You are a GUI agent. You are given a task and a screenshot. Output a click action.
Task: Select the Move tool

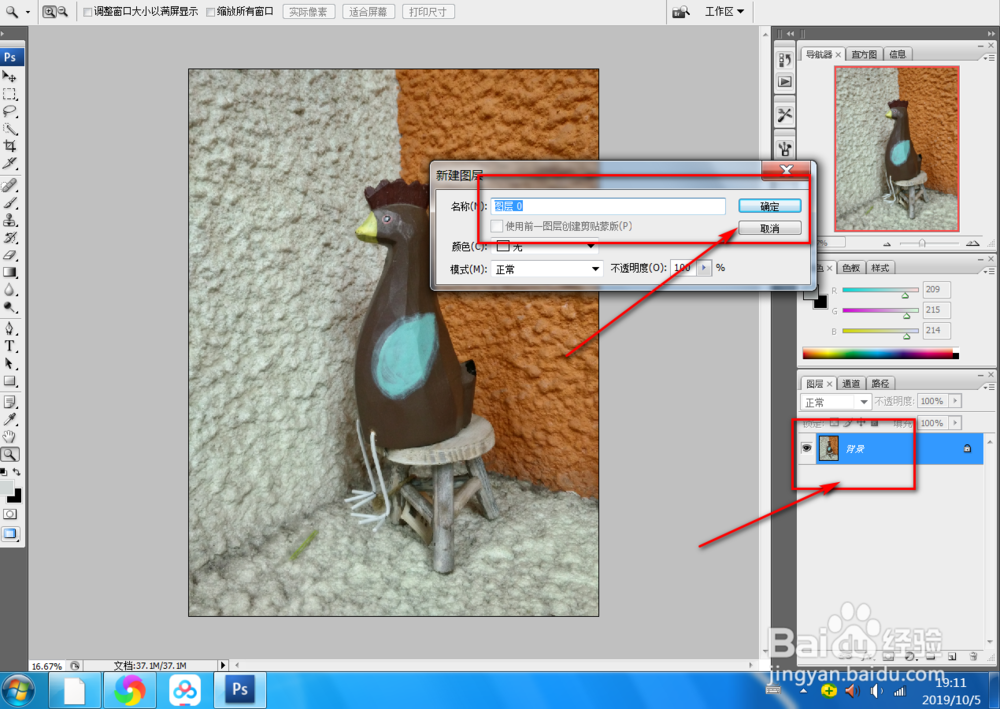[10, 77]
